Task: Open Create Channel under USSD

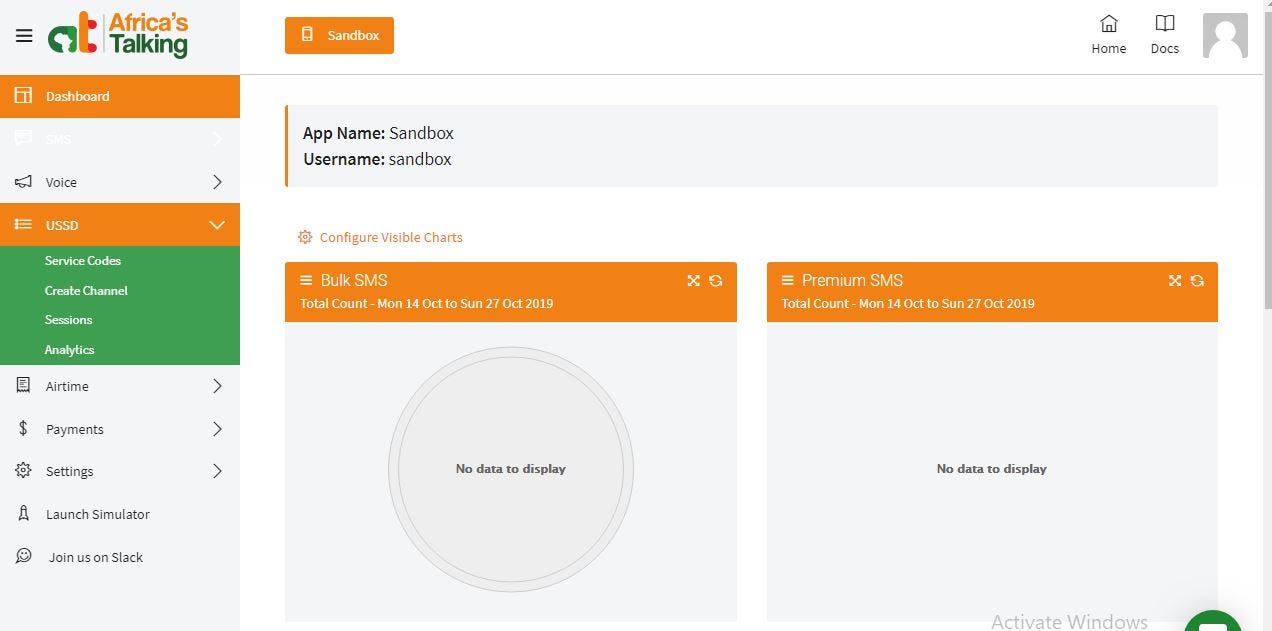Action: (x=86, y=290)
